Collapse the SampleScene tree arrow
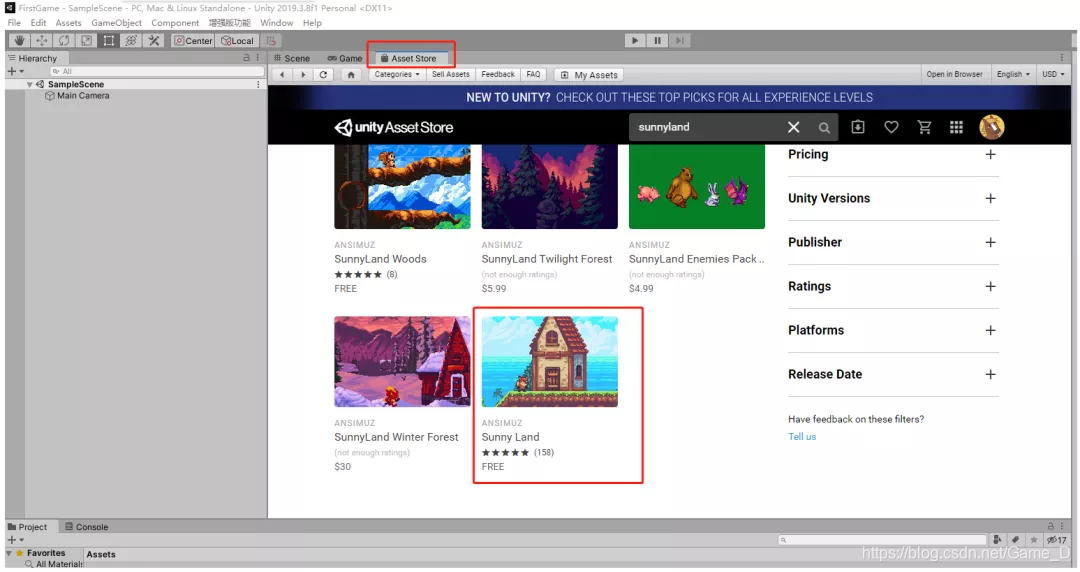This screenshot has height=572, width=1080. (x=29, y=85)
